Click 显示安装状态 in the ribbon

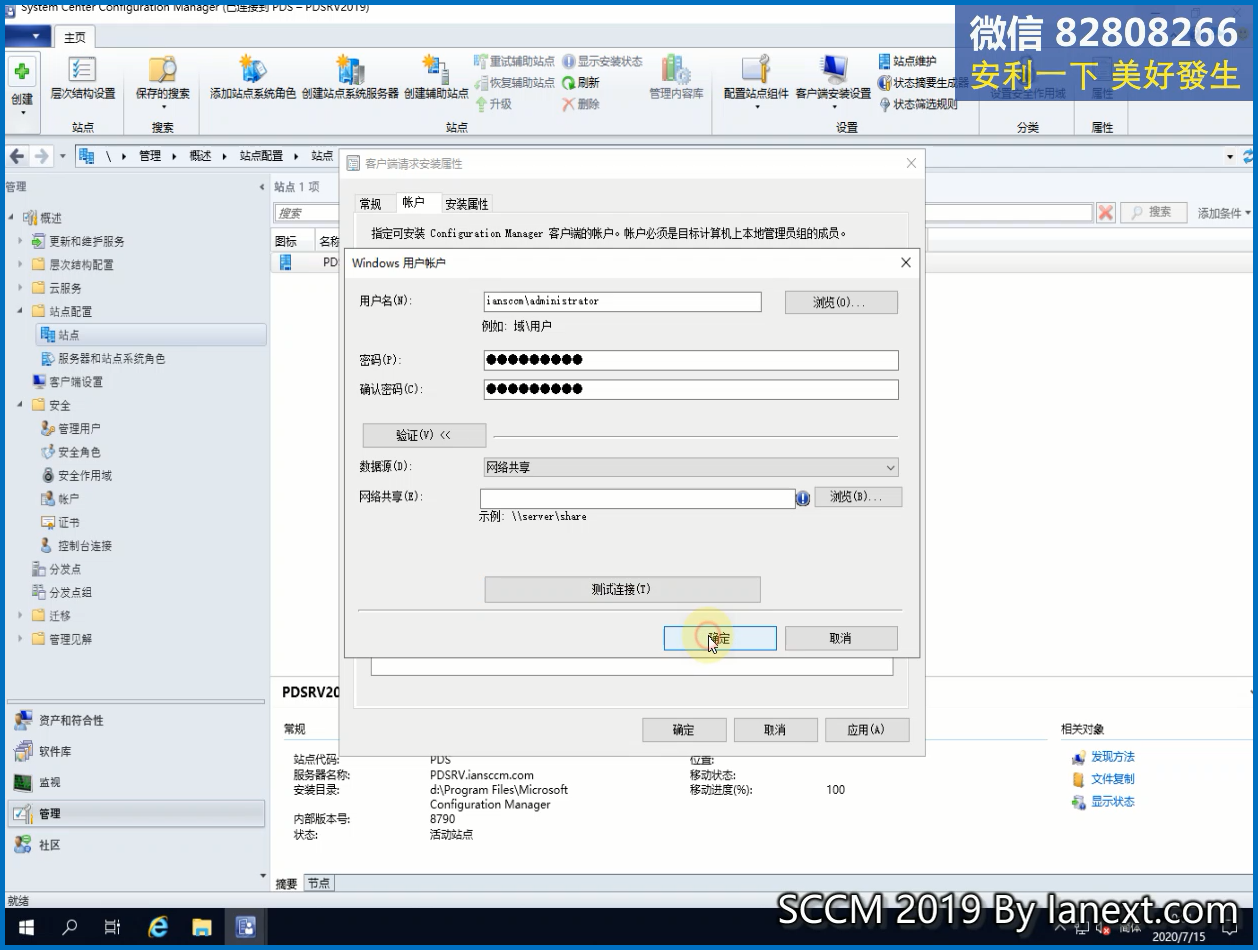click(602, 61)
